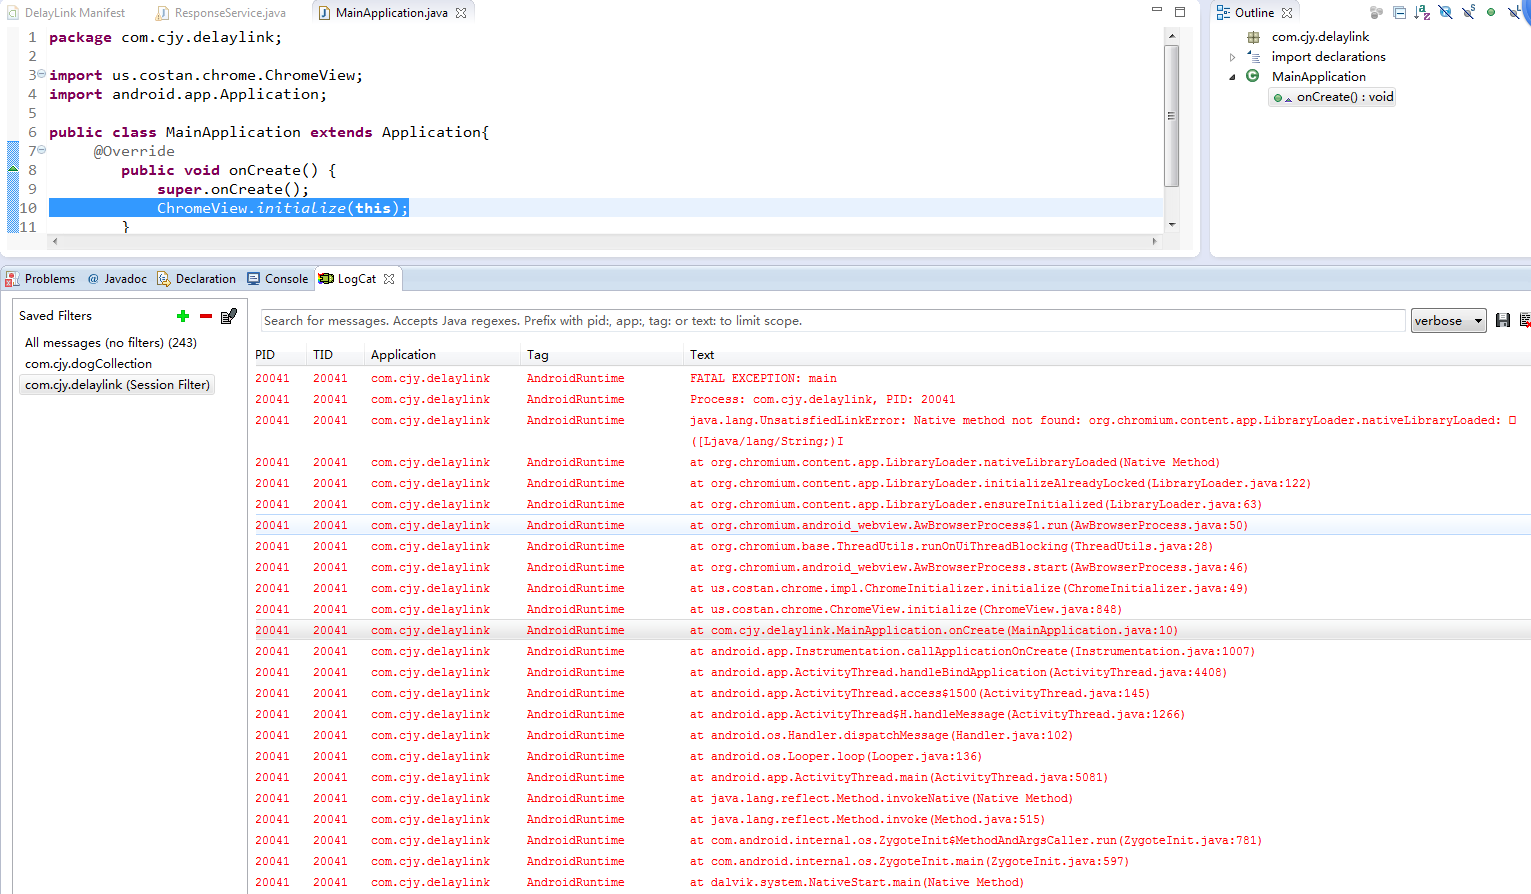Click the package icon beside com.cjy.delaylink in Outline
The height and width of the screenshot is (894, 1531).
[1253, 37]
